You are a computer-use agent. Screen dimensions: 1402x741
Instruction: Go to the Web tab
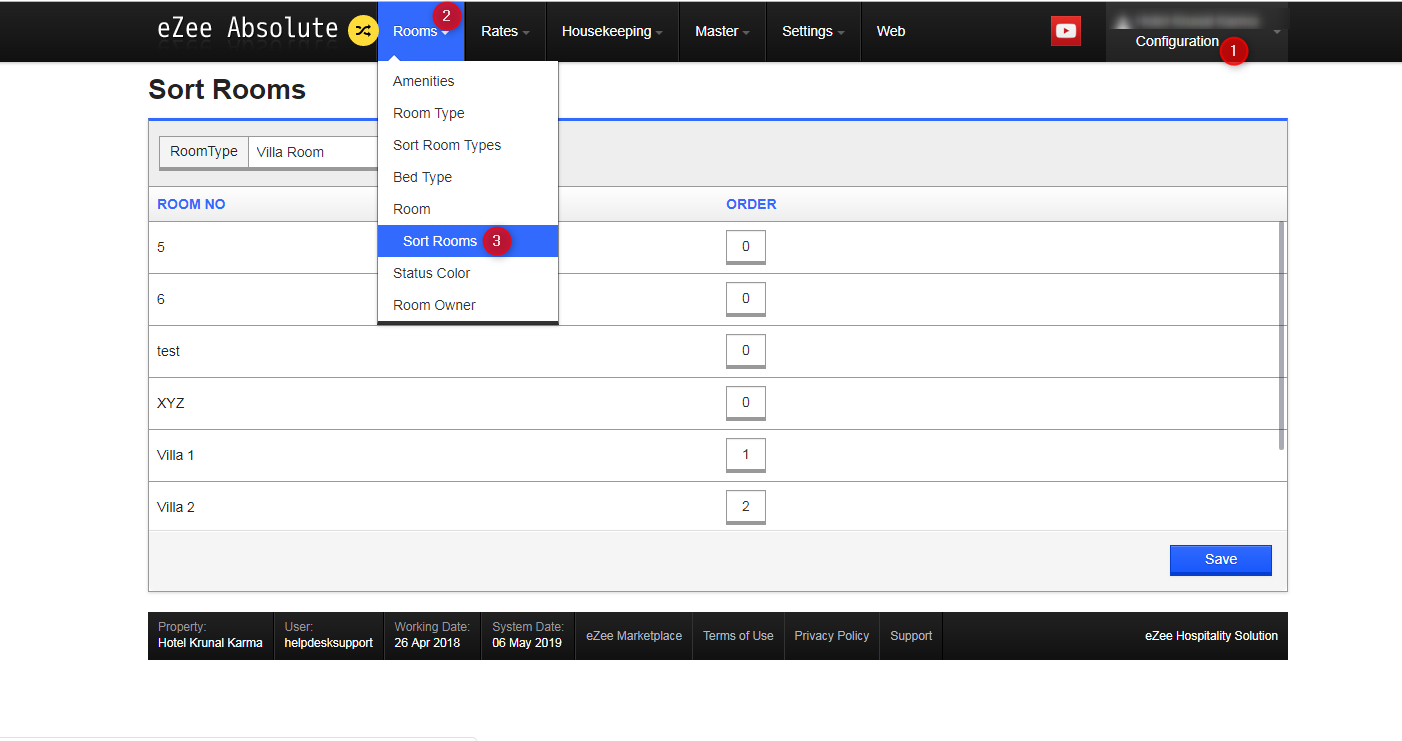pyautogui.click(x=891, y=31)
